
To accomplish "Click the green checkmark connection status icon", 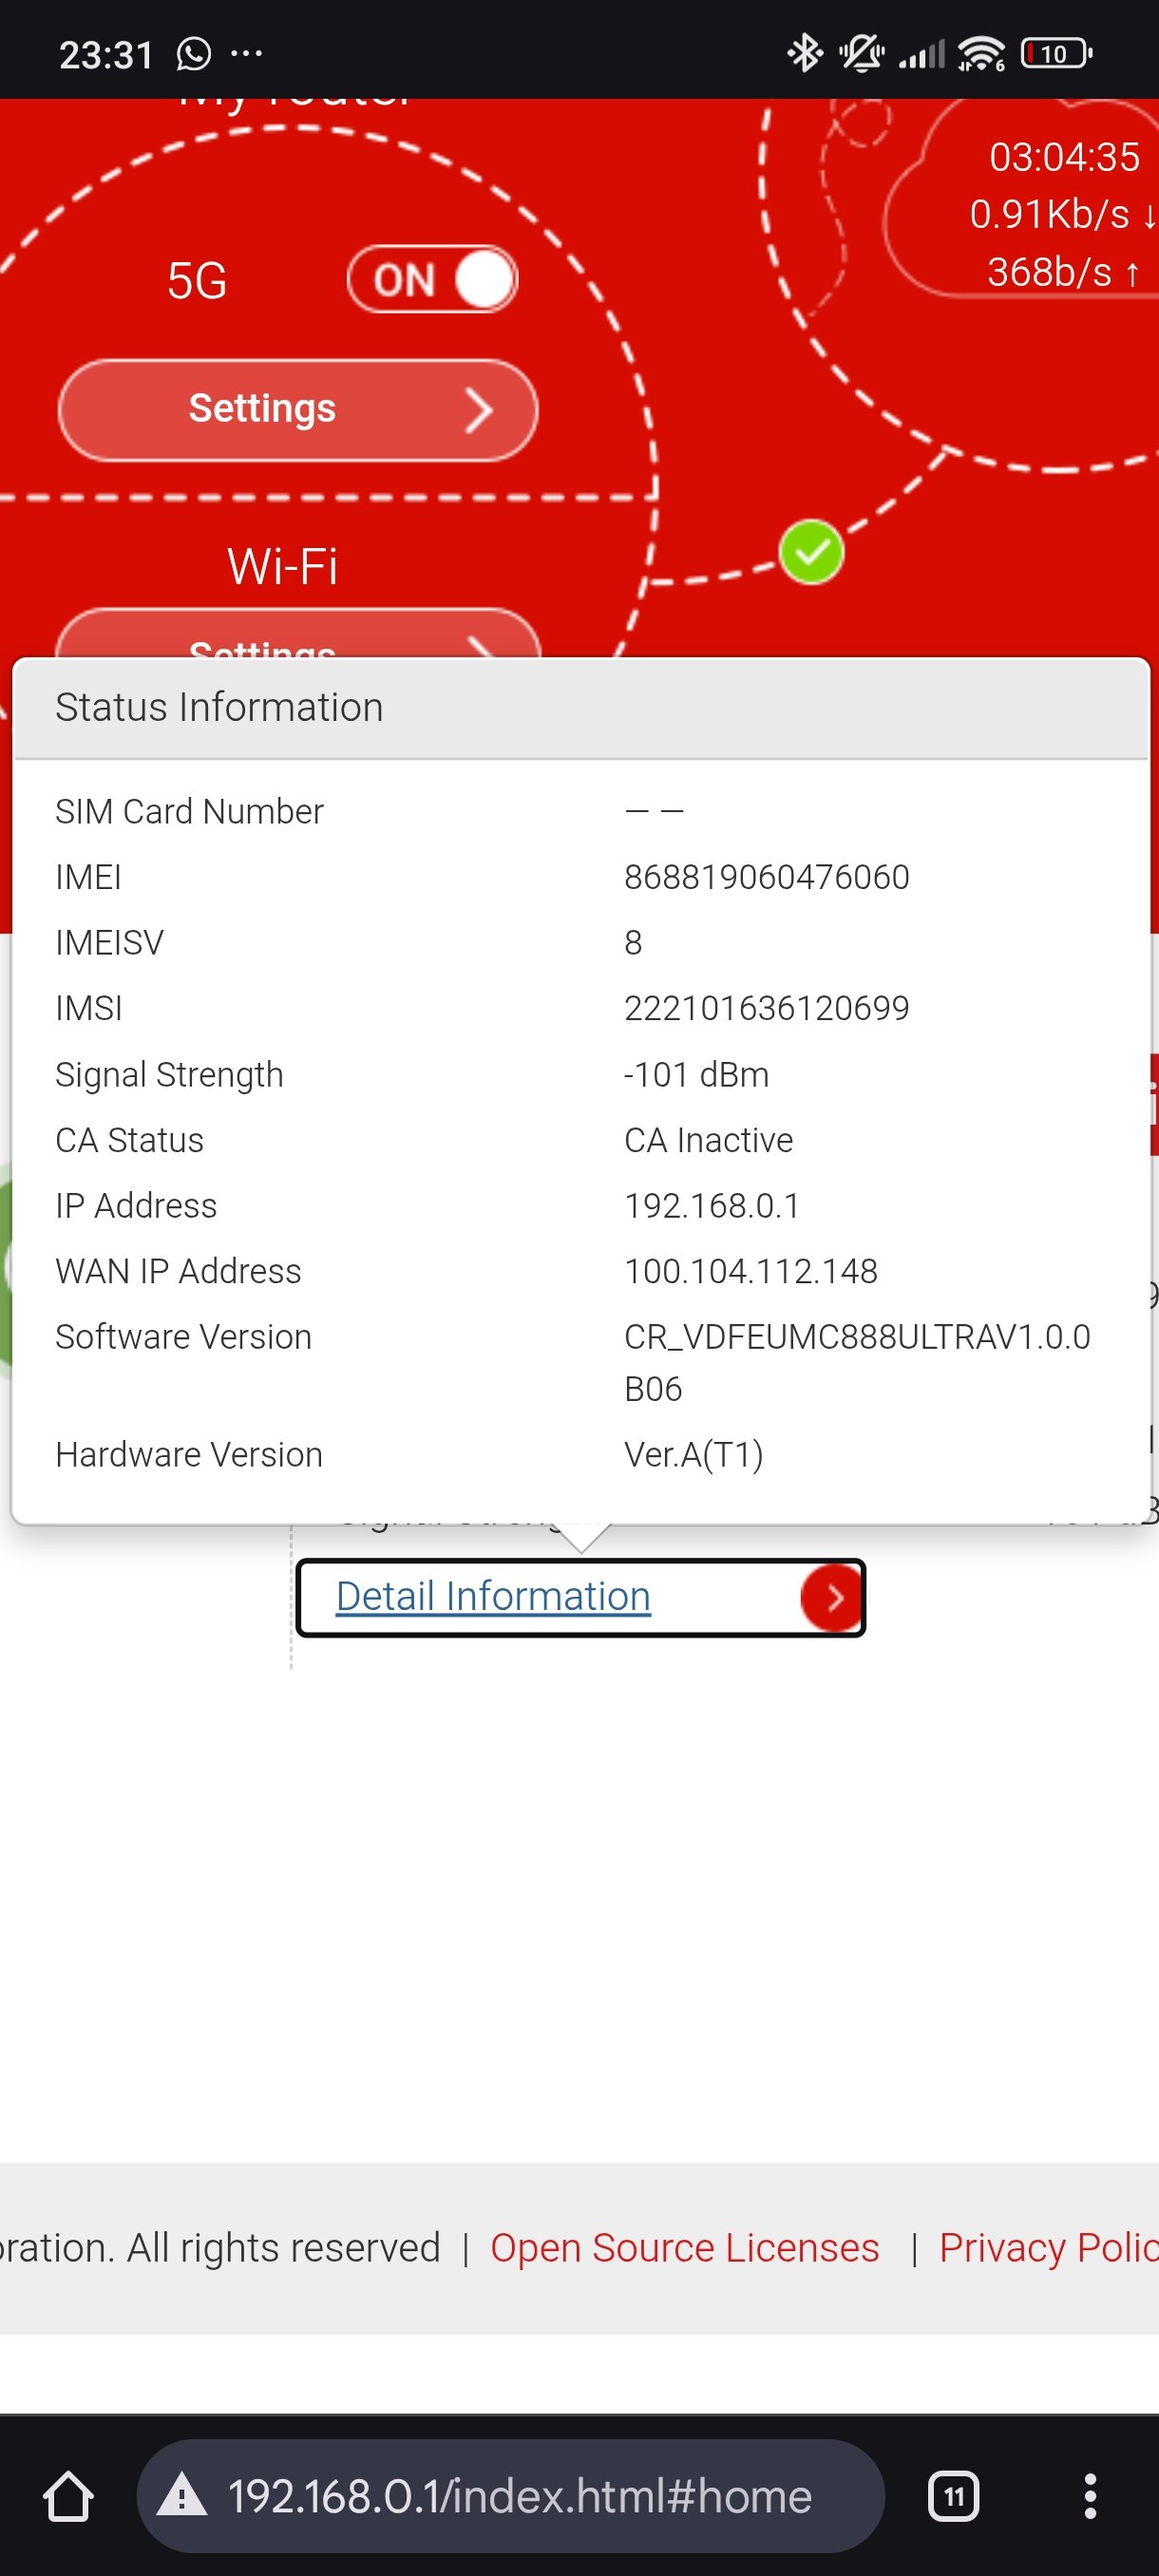I will [811, 552].
